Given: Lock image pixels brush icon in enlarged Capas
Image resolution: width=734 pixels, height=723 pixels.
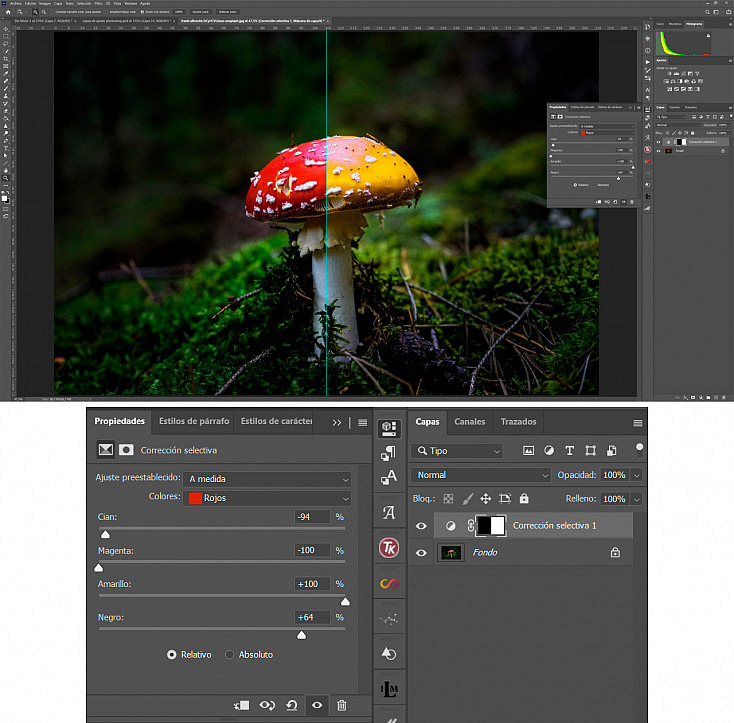Looking at the screenshot, I should (x=467, y=498).
